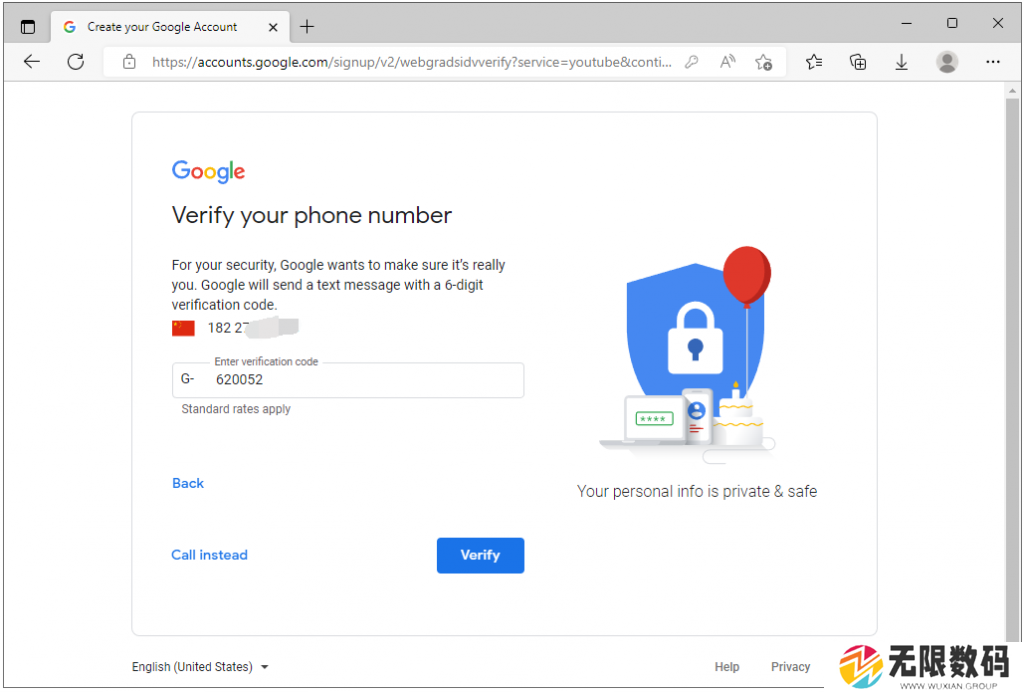Reload the page with the refresh icon
This screenshot has width=1024, height=692.
point(76,62)
